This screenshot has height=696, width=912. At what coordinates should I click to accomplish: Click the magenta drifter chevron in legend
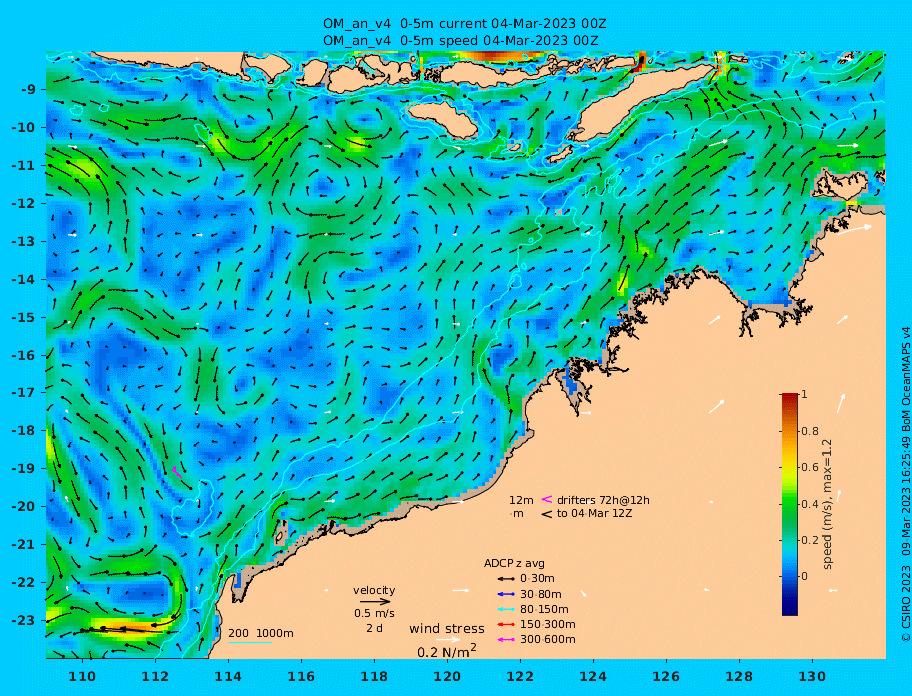(x=547, y=499)
